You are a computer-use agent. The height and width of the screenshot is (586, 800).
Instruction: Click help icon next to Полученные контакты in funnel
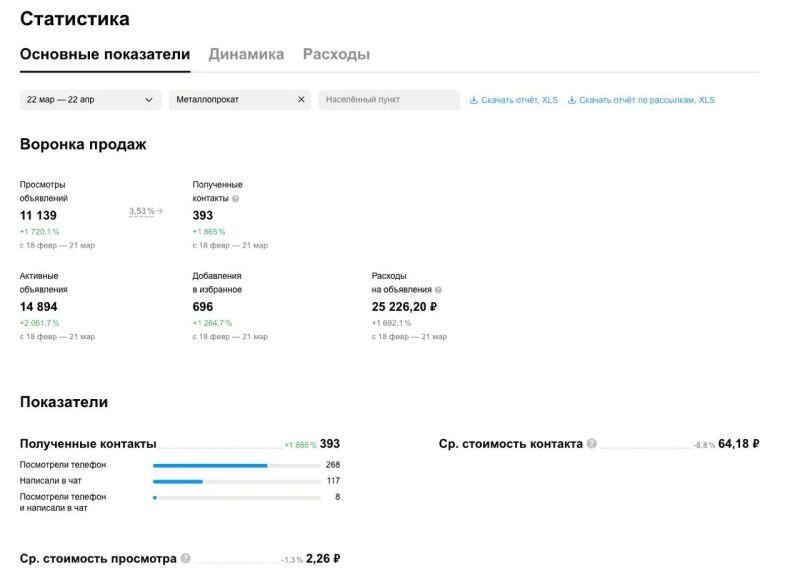point(235,198)
